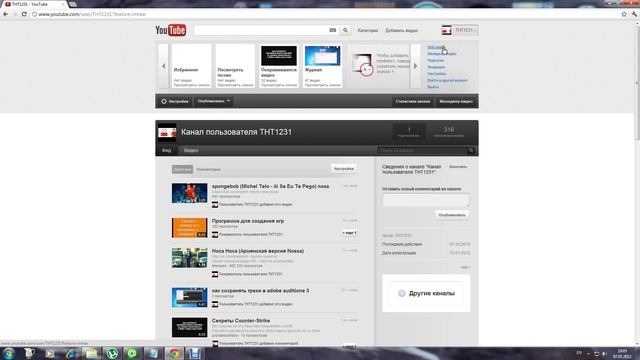
Task: Open the Секреты Counter-Strike video thumbnail
Action: pyautogui.click(x=189, y=328)
